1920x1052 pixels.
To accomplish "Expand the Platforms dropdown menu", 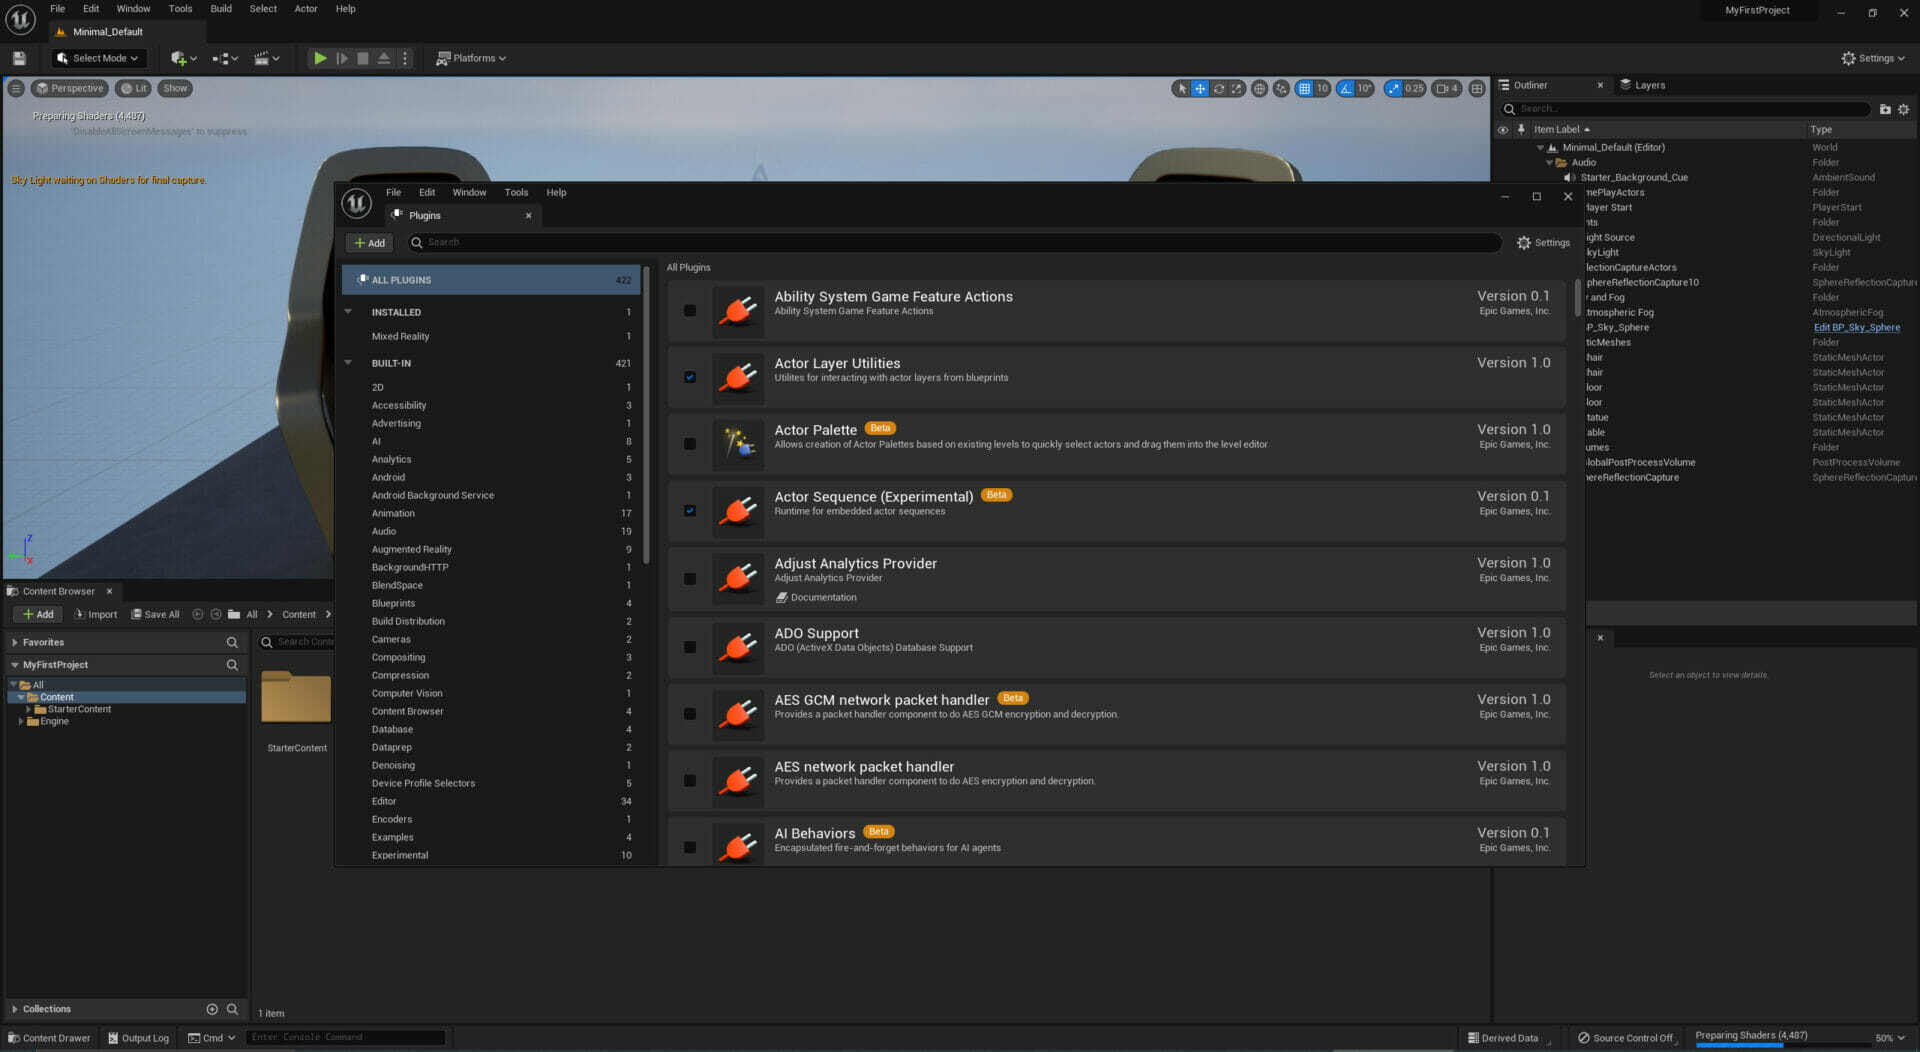I will (471, 59).
